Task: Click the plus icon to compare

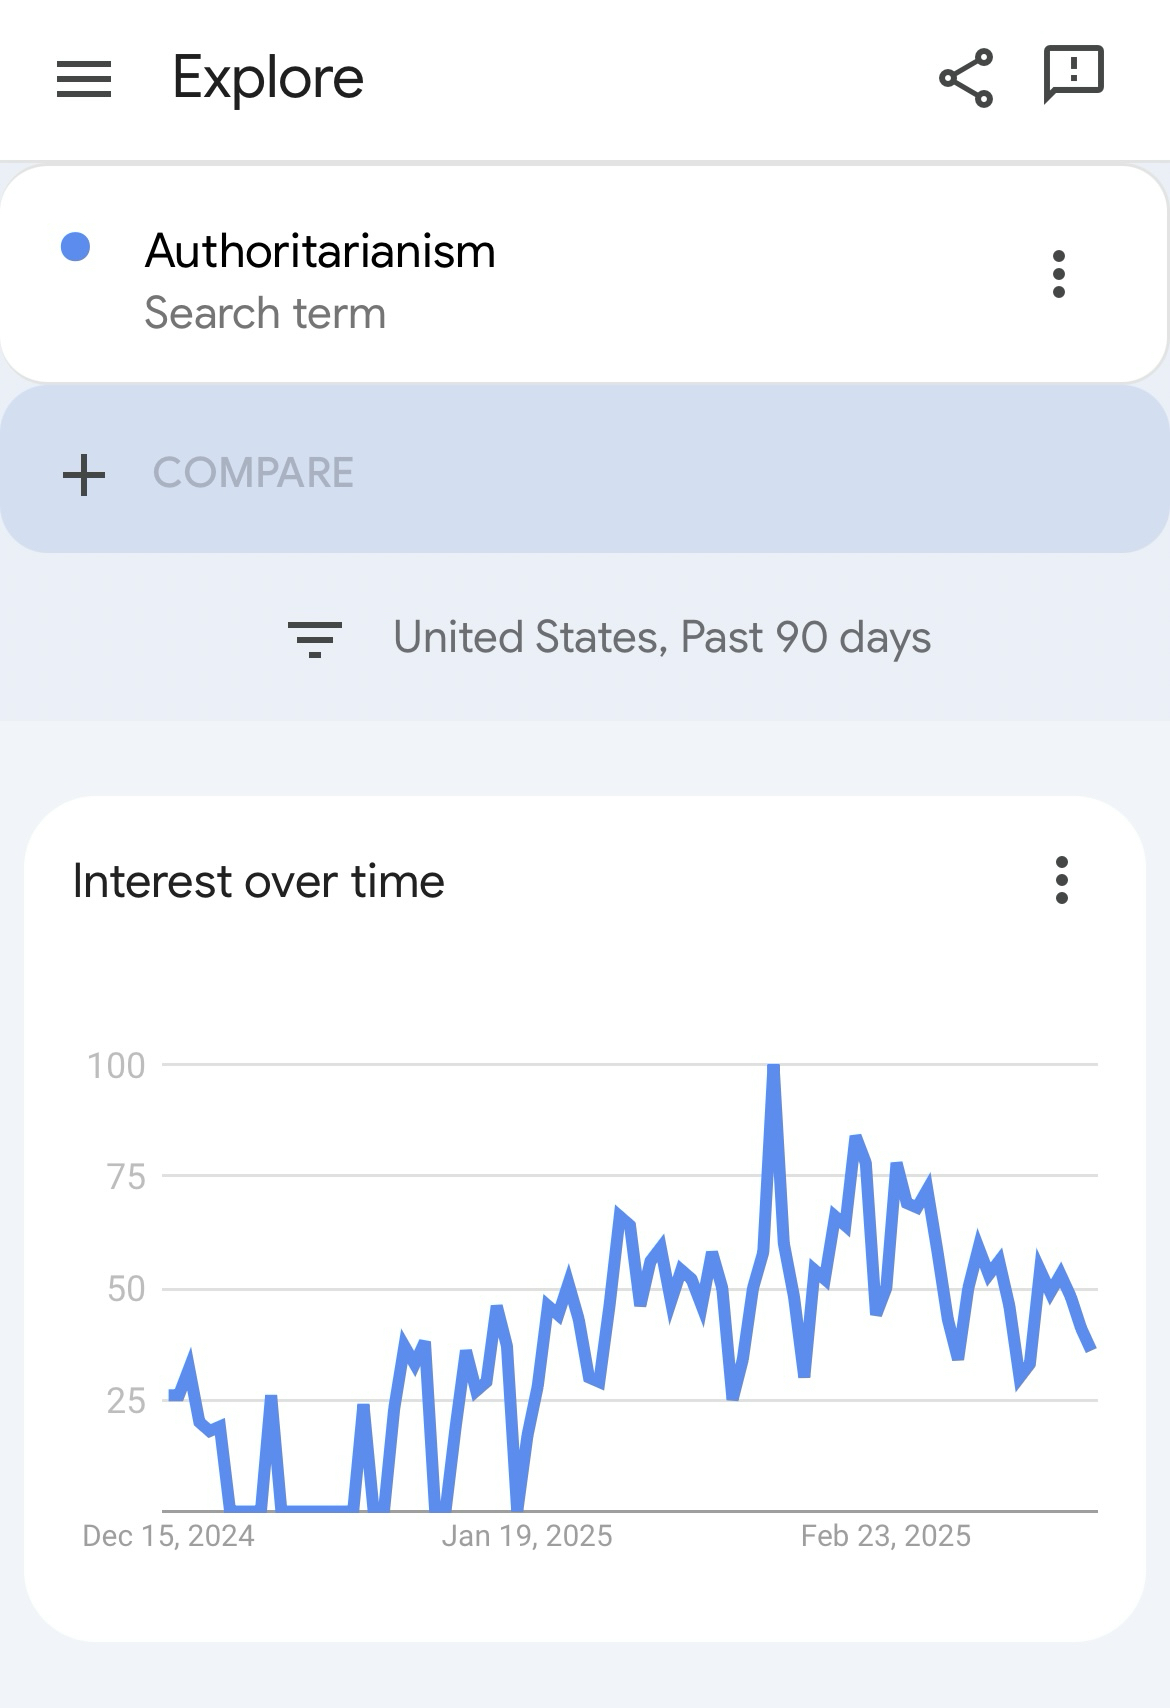Action: point(84,474)
